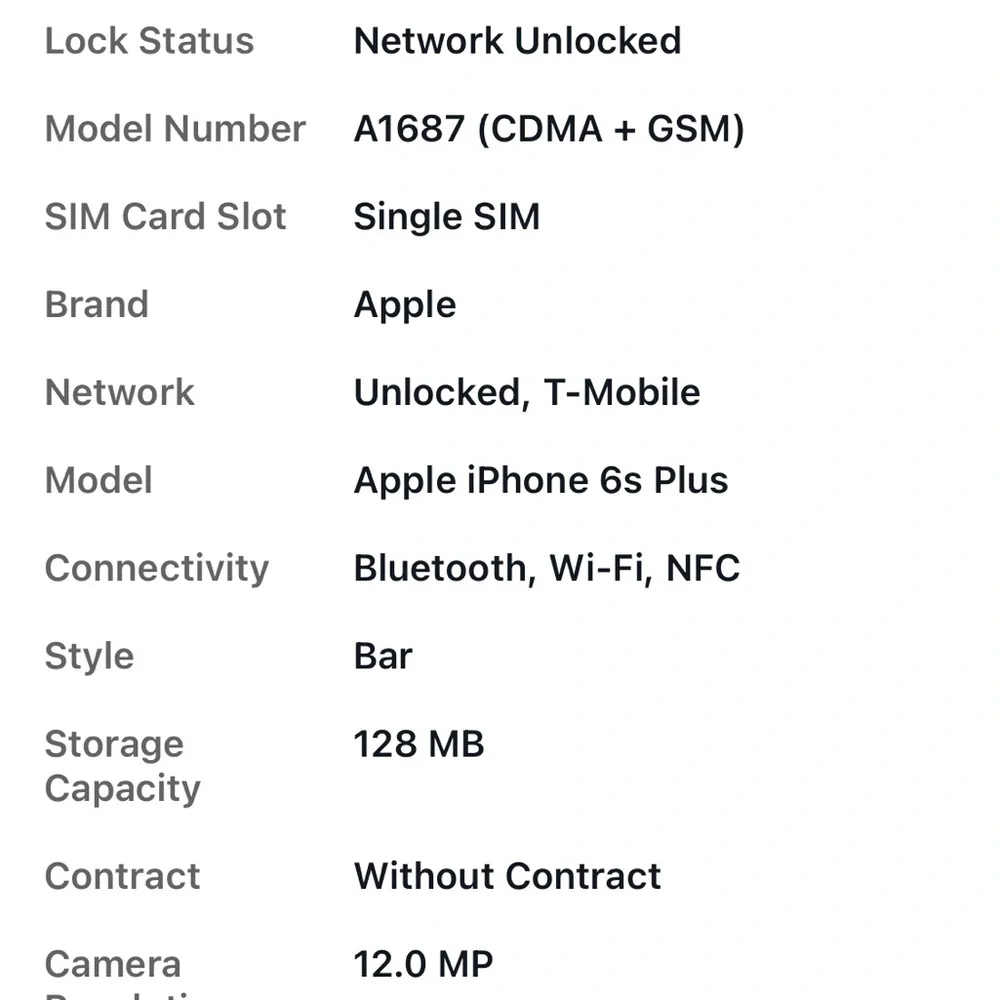Tap the 12.0 MP camera value
The height and width of the screenshot is (1000, 1000).
click(423, 964)
